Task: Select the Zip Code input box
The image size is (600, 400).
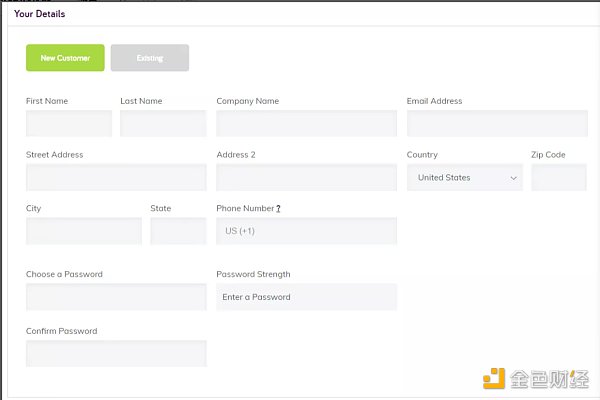Action: coord(558,178)
